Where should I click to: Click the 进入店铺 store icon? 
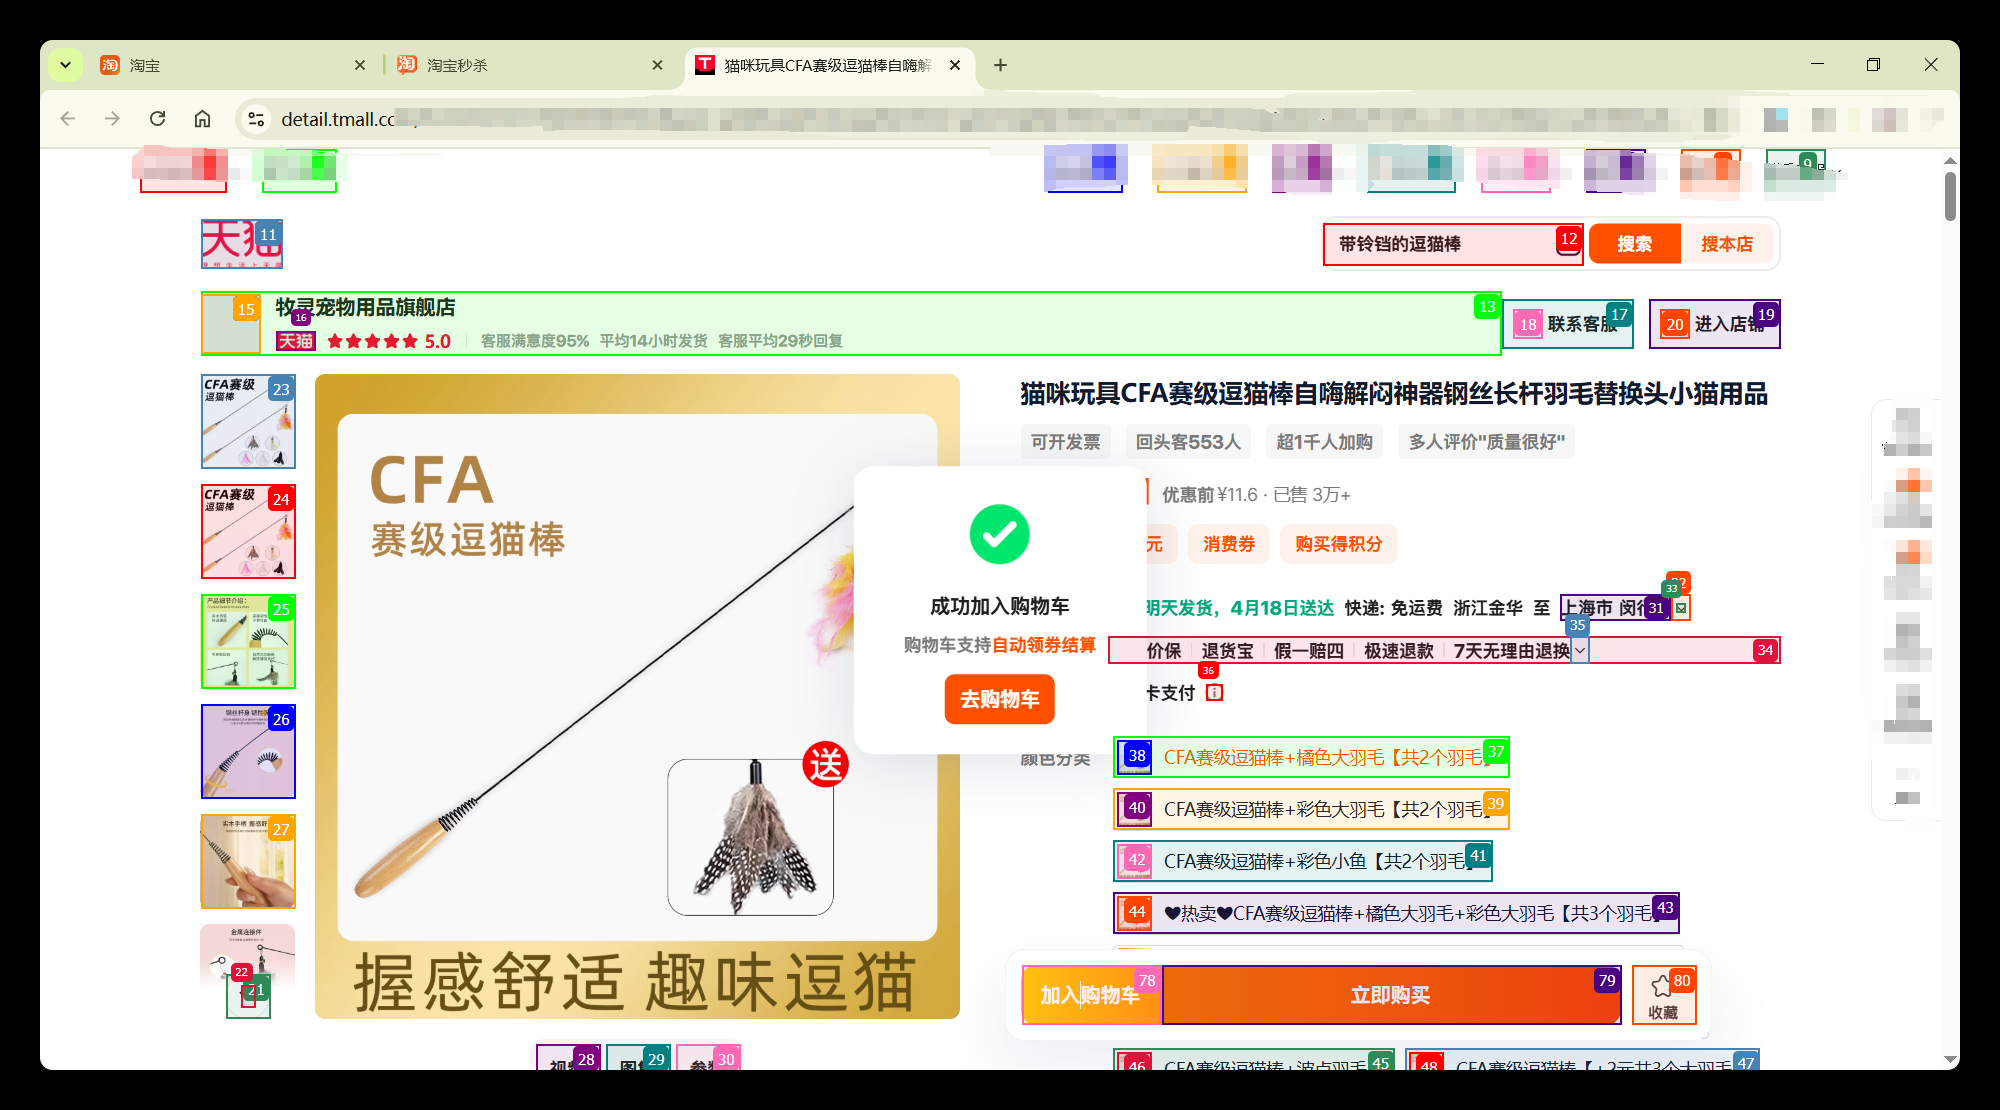[x=1674, y=324]
